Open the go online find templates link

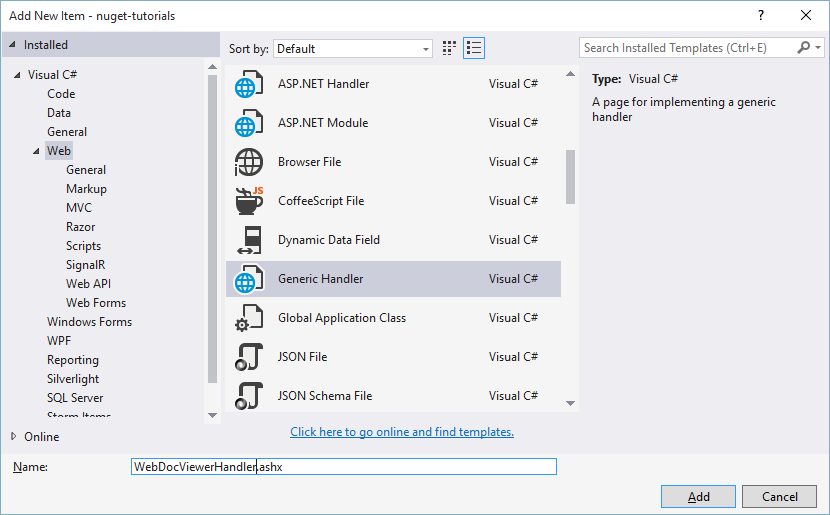coord(402,432)
